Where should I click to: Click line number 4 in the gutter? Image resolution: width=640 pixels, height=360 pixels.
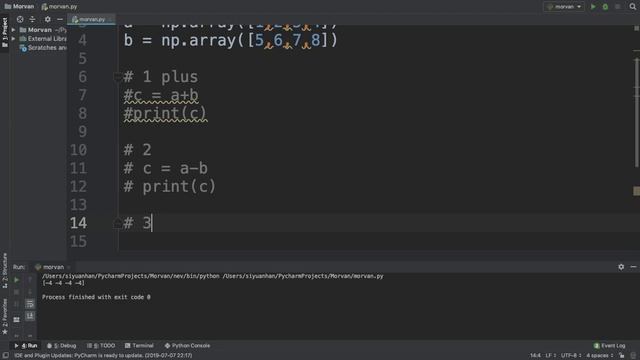82,40
